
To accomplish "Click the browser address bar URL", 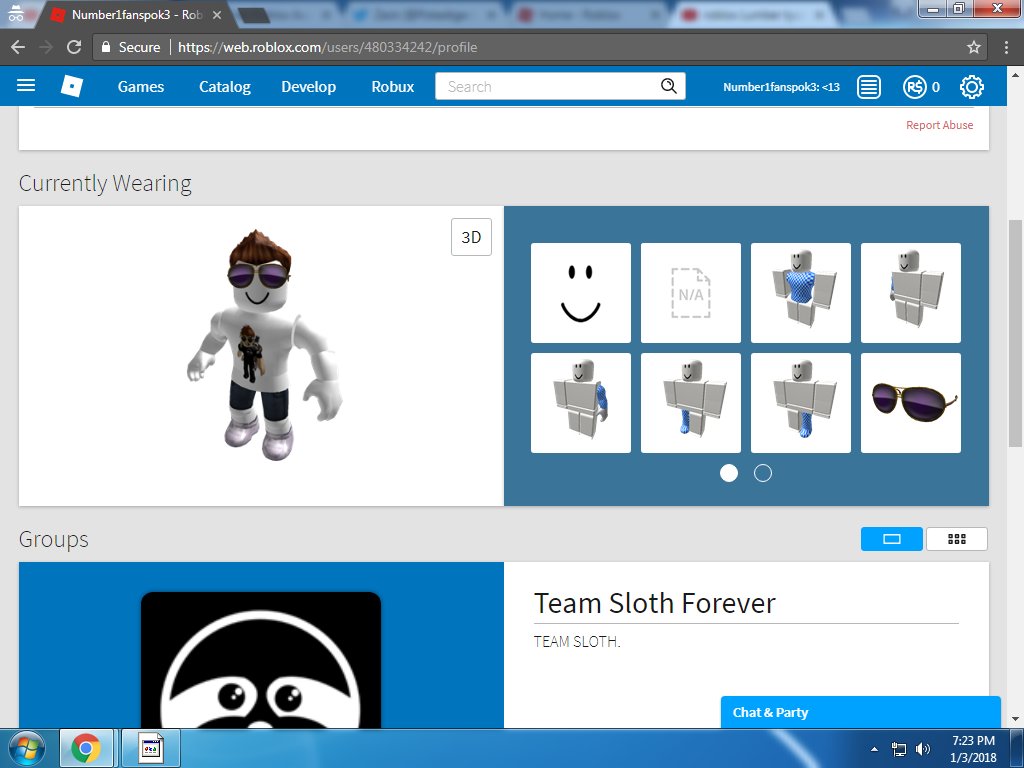I will point(327,47).
